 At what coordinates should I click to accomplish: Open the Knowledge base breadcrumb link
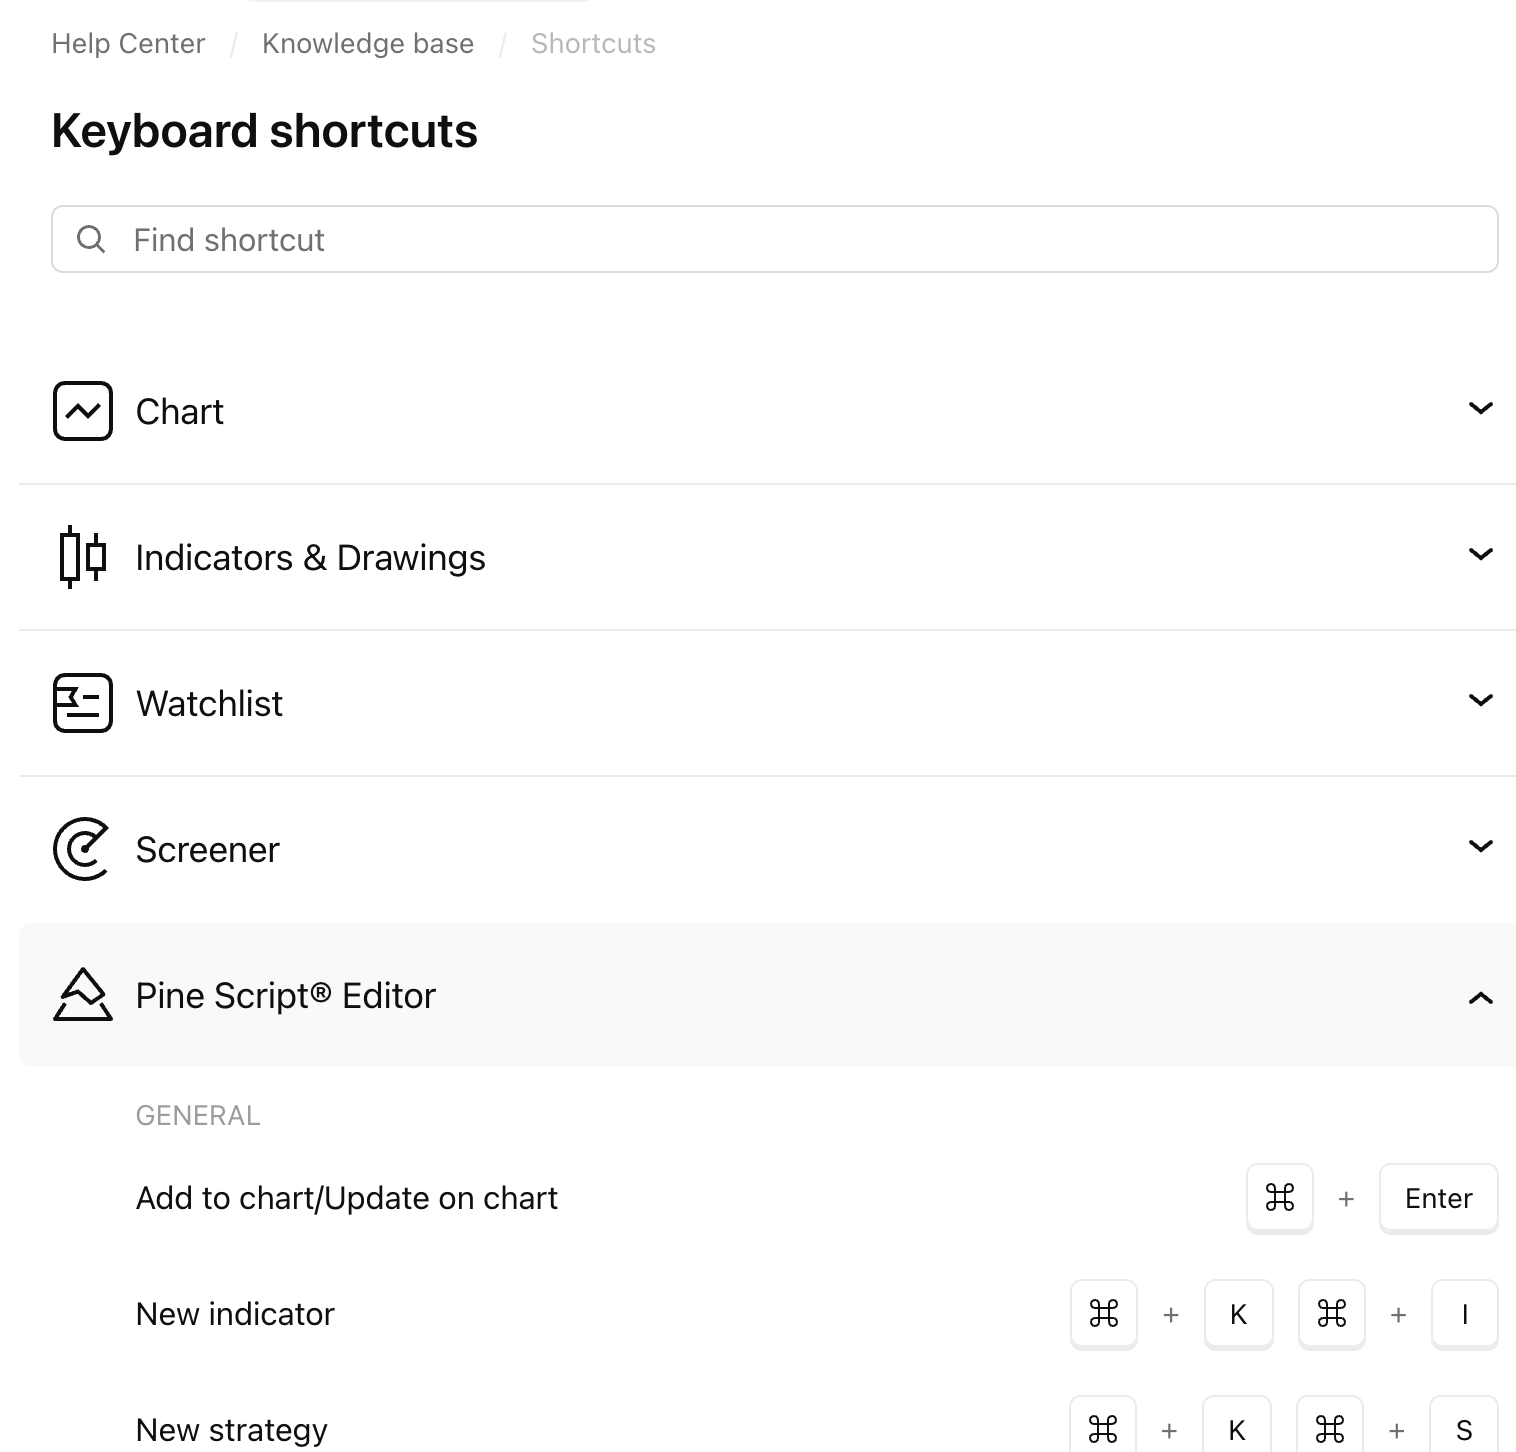pyautogui.click(x=367, y=44)
